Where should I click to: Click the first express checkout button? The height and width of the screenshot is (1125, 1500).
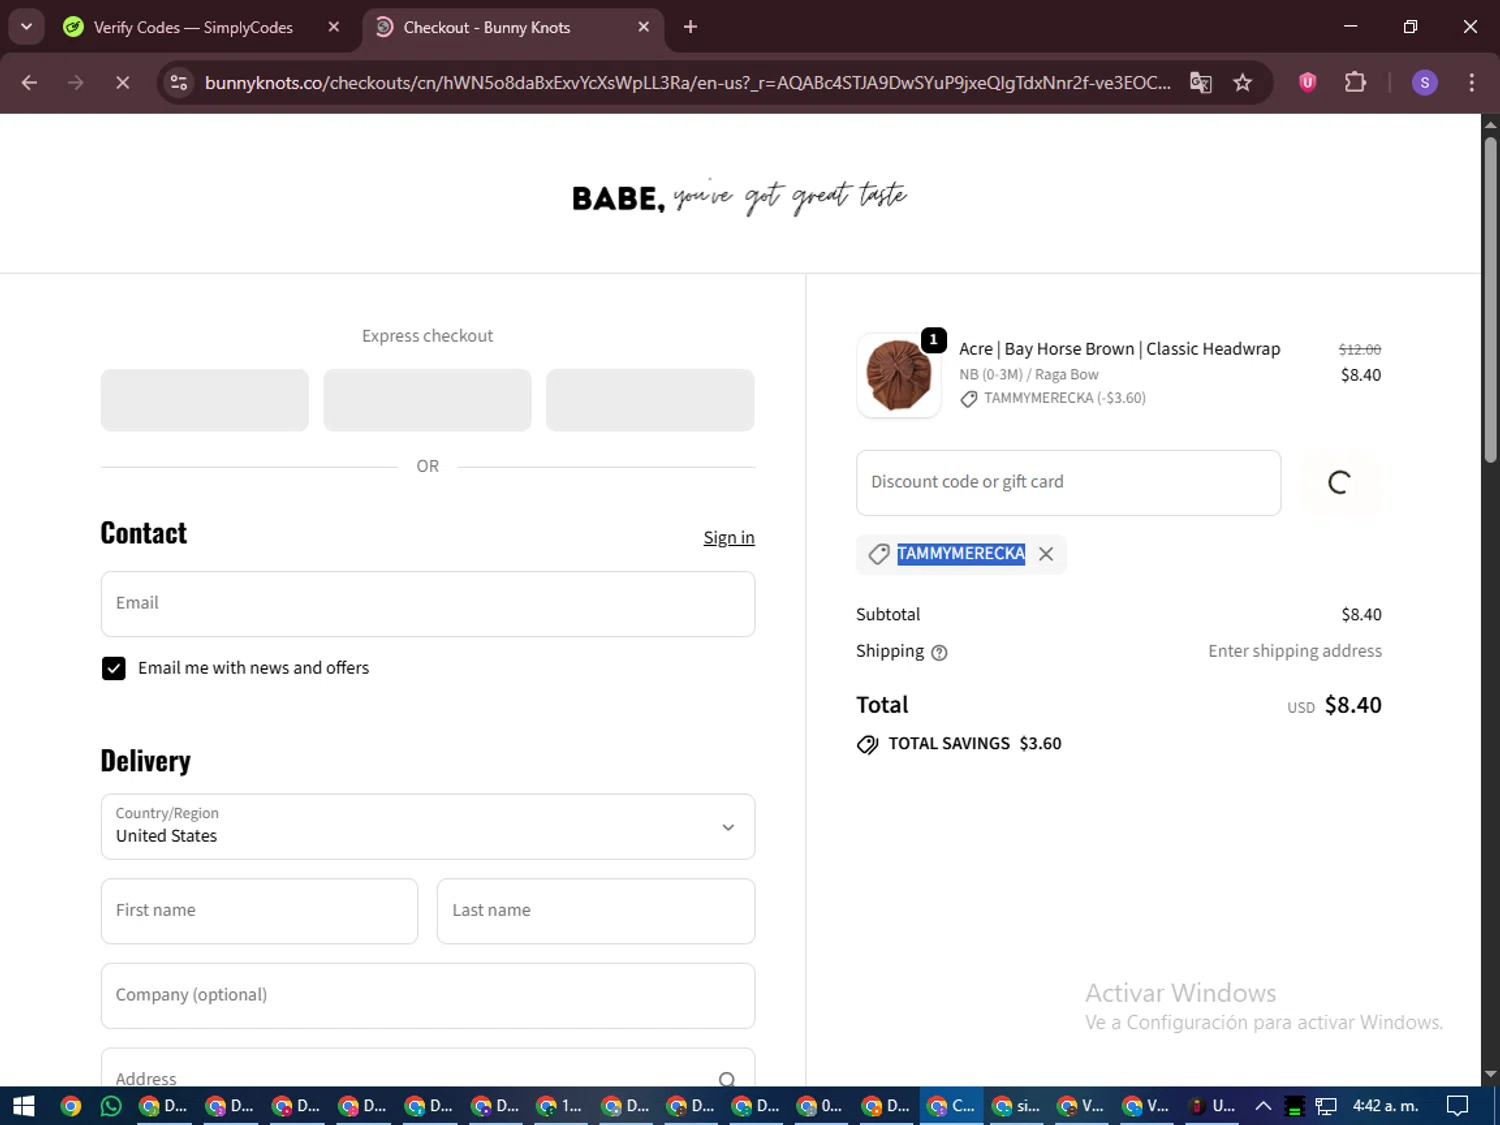(205, 400)
